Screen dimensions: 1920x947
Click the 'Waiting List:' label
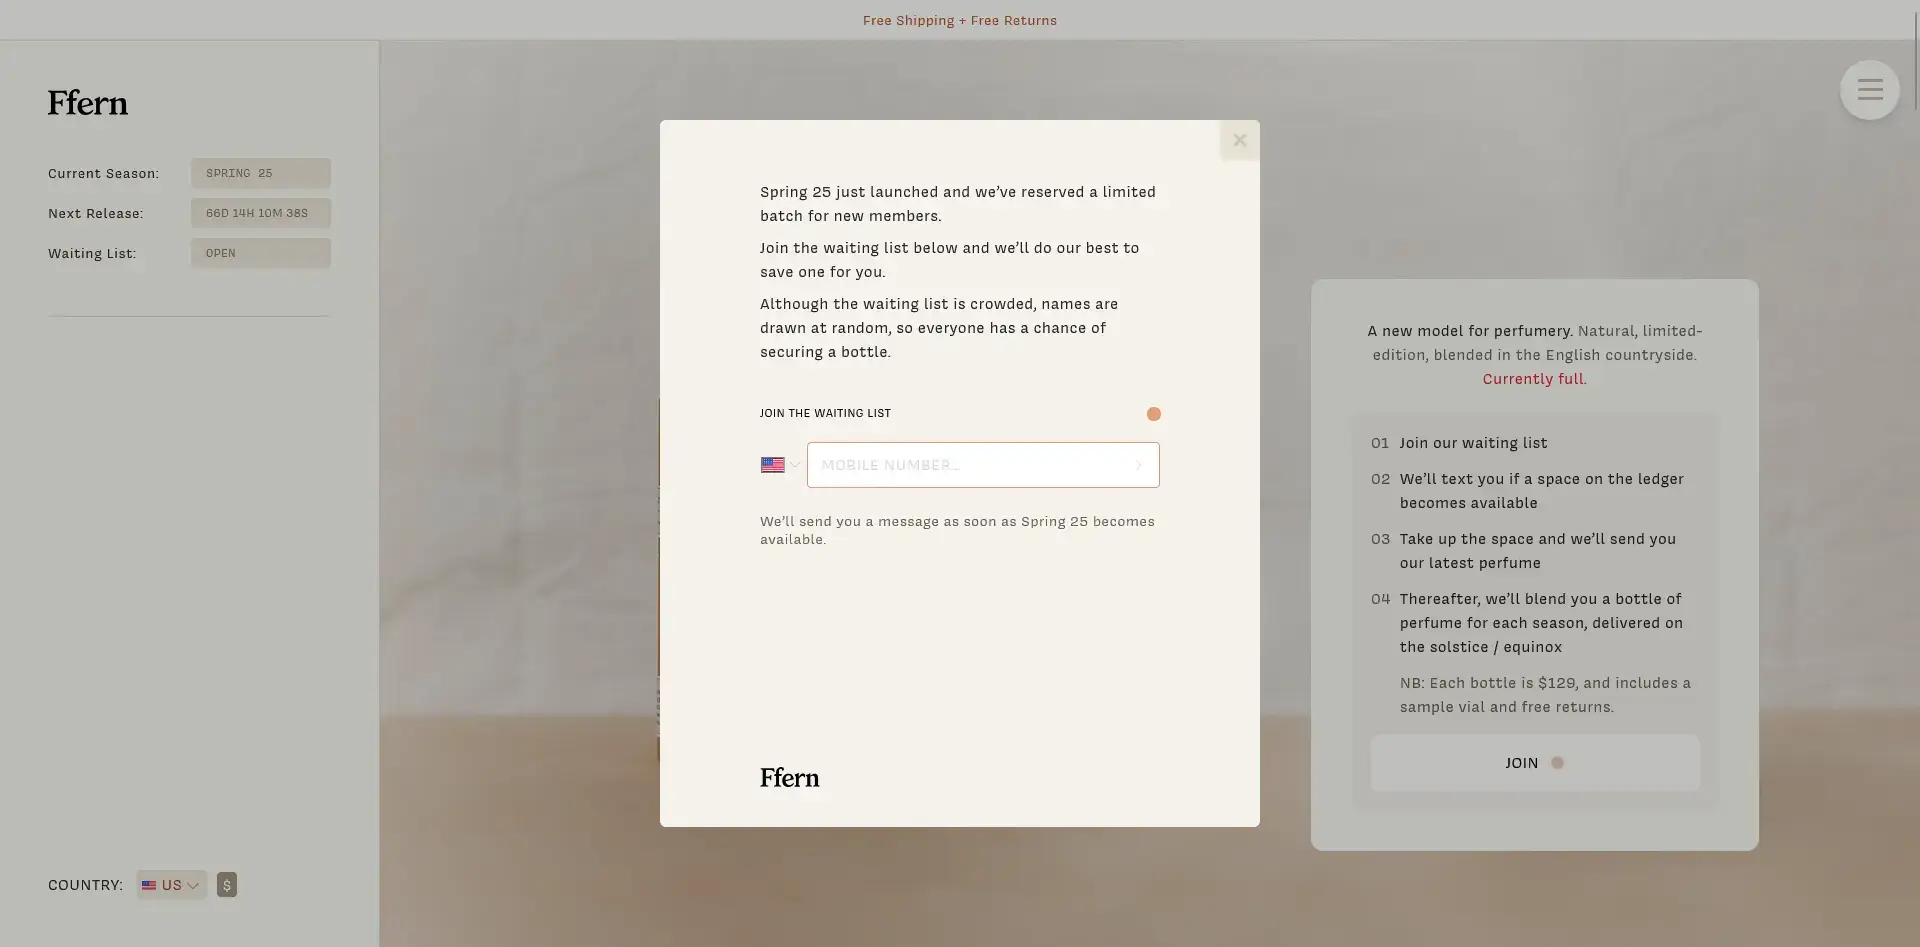coord(92,253)
